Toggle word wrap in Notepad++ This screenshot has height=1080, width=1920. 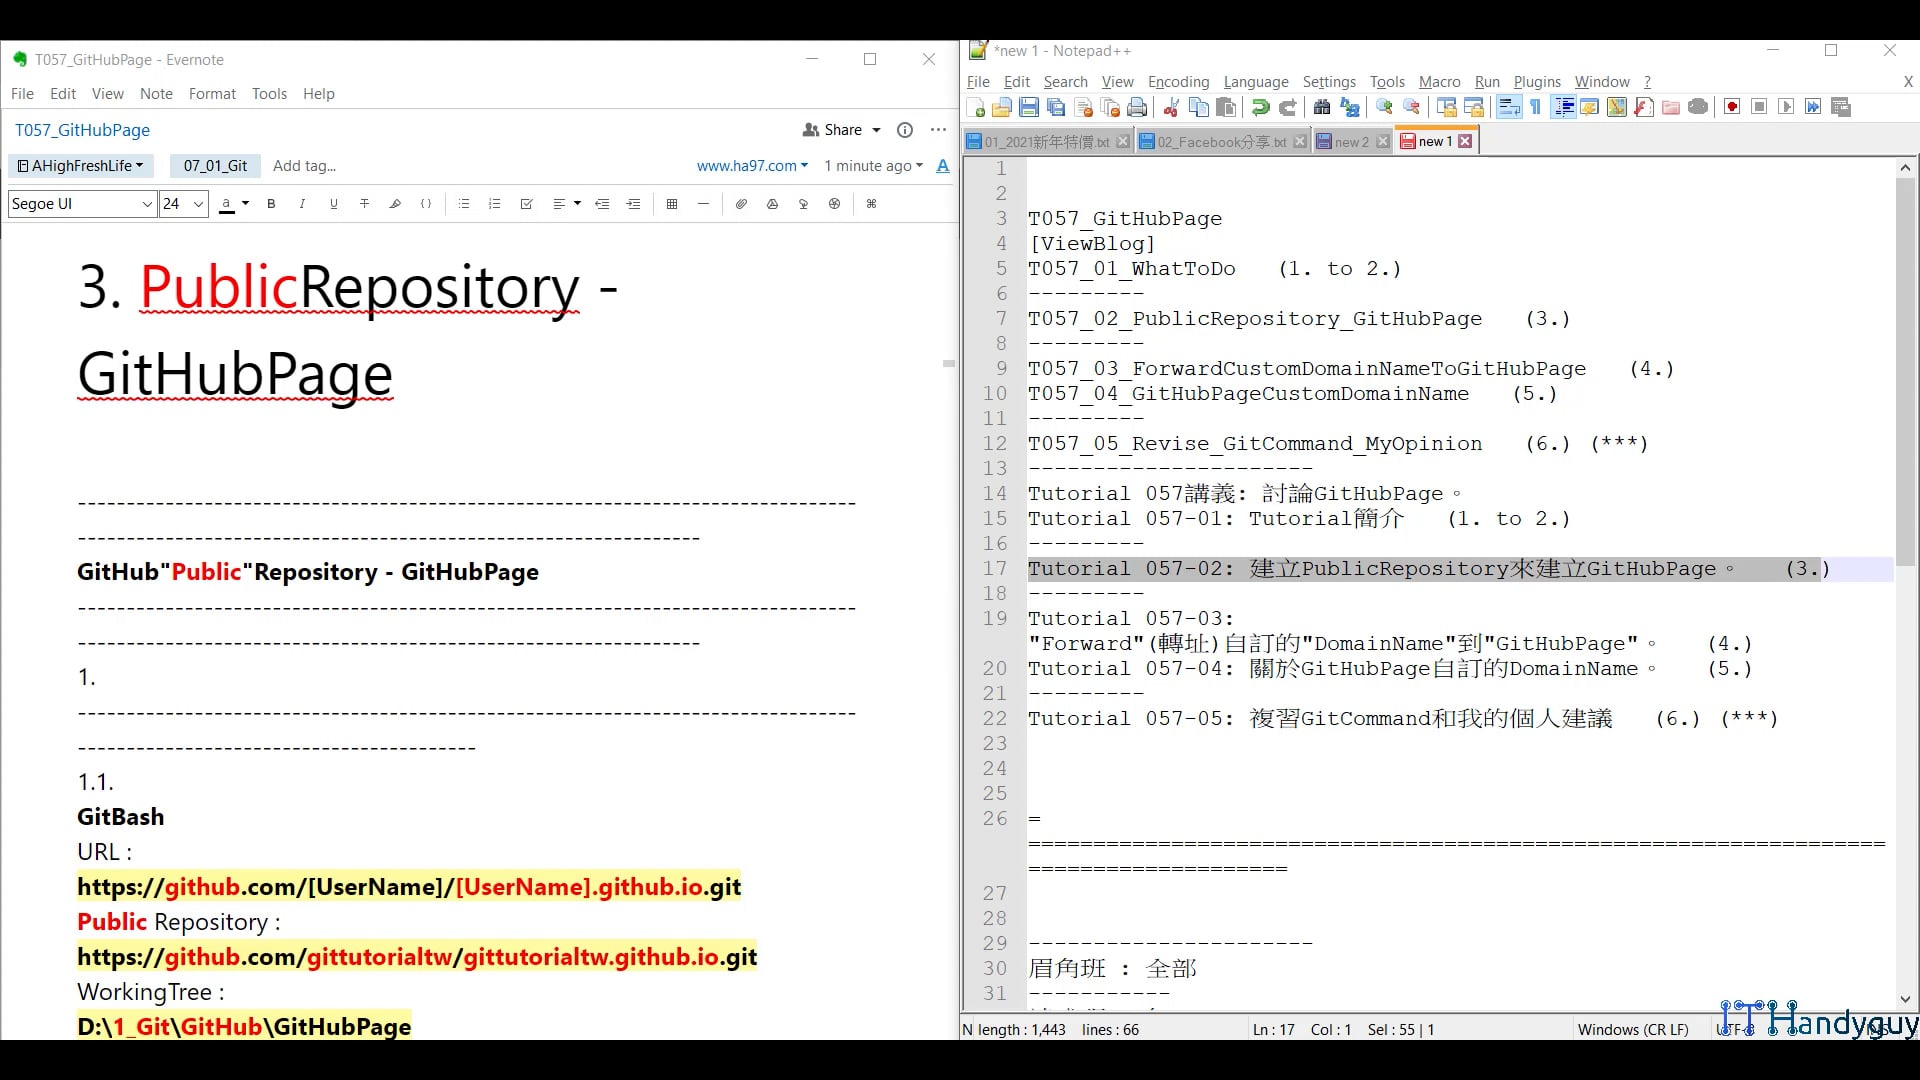1508,107
